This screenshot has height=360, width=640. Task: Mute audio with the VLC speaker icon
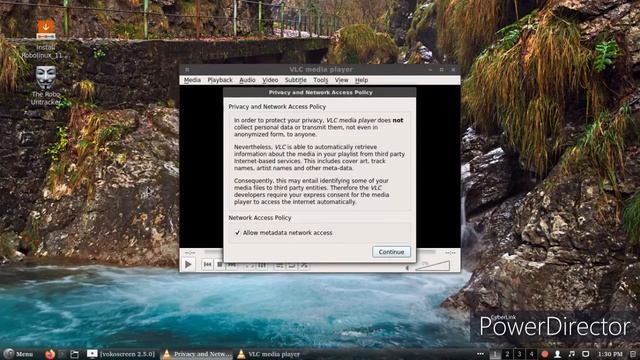(407, 268)
